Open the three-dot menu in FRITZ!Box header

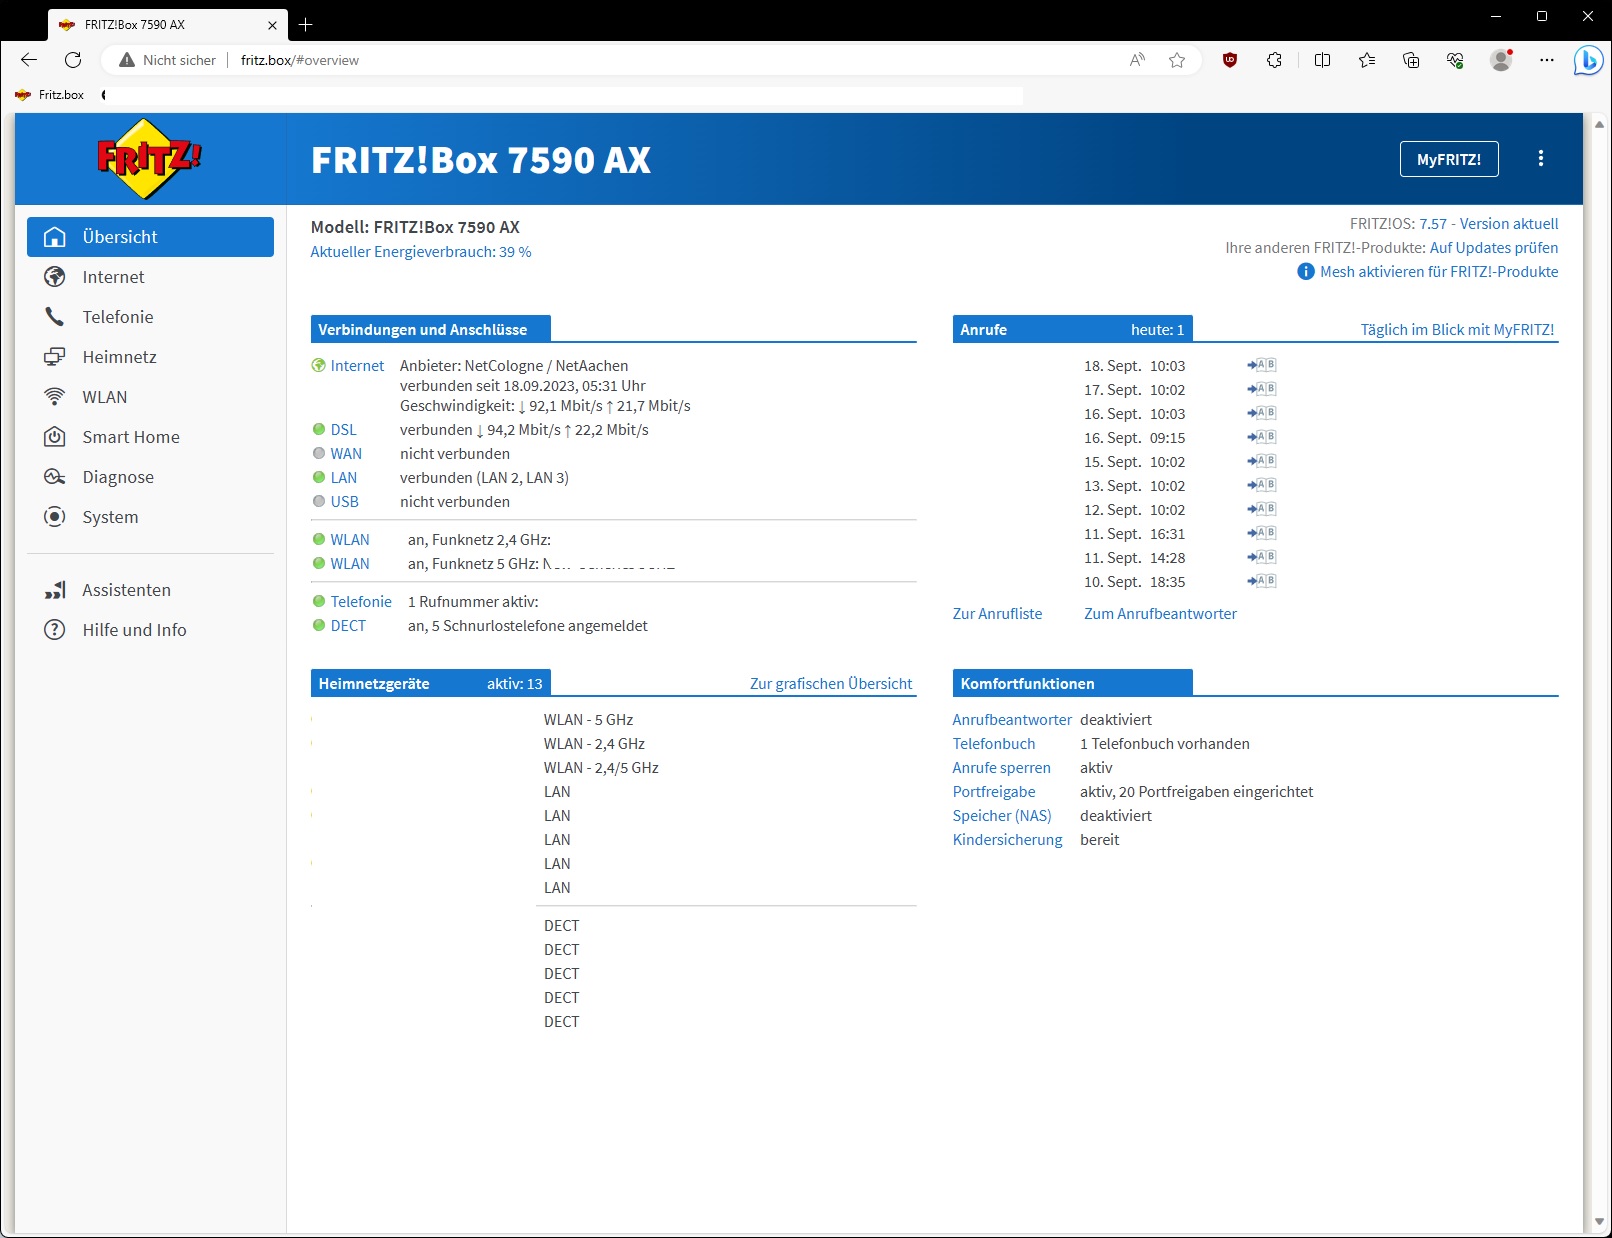coord(1541,159)
